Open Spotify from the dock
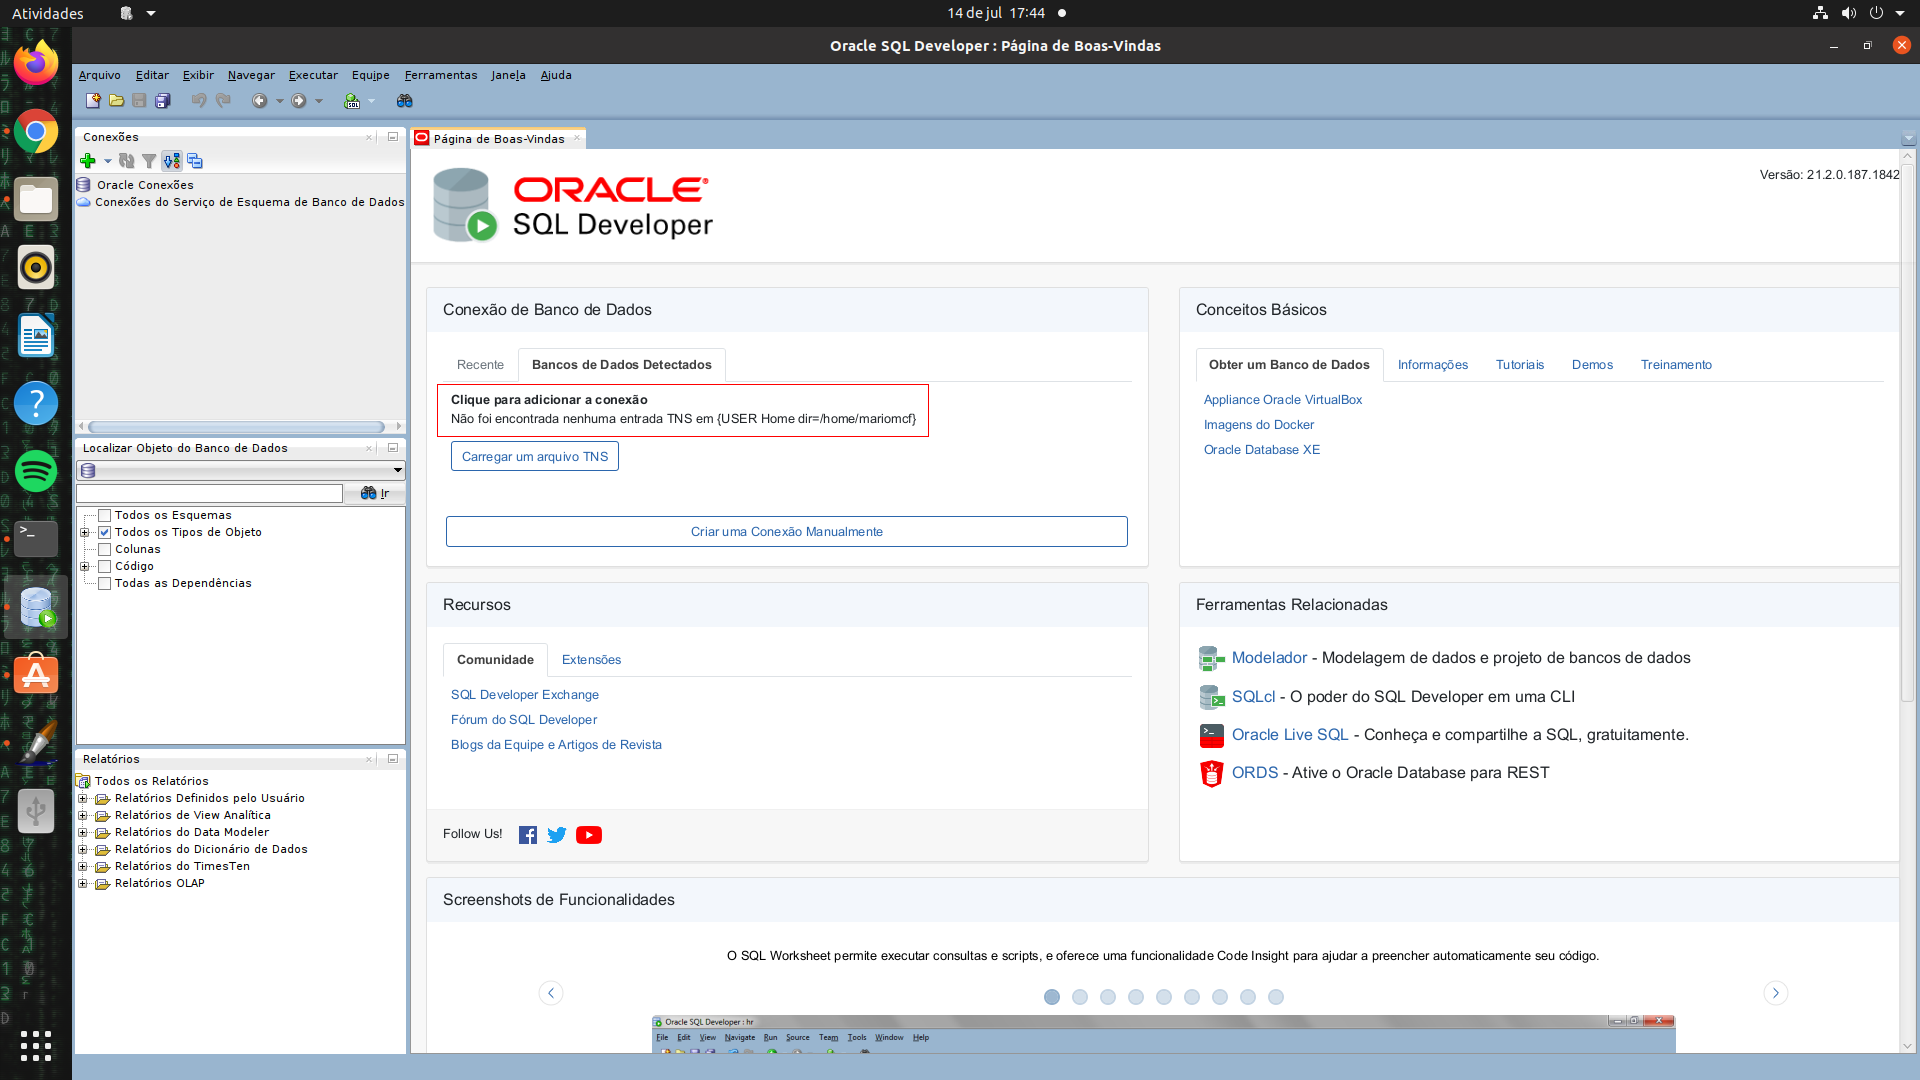 coord(36,471)
